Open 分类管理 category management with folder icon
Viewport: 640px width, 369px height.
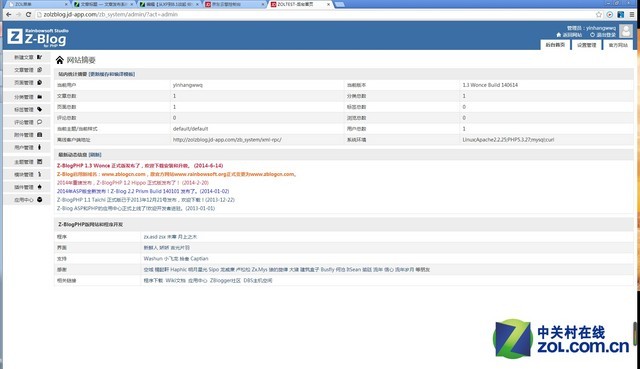(x=27, y=97)
